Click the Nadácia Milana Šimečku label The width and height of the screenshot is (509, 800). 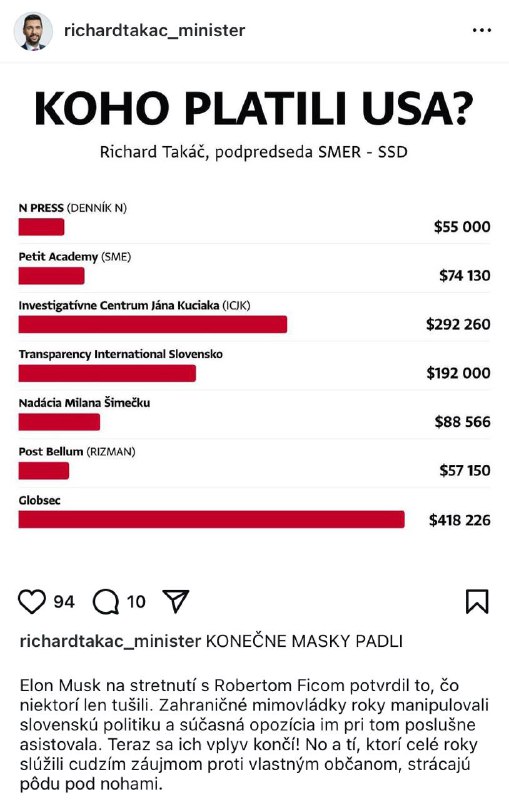click(84, 403)
